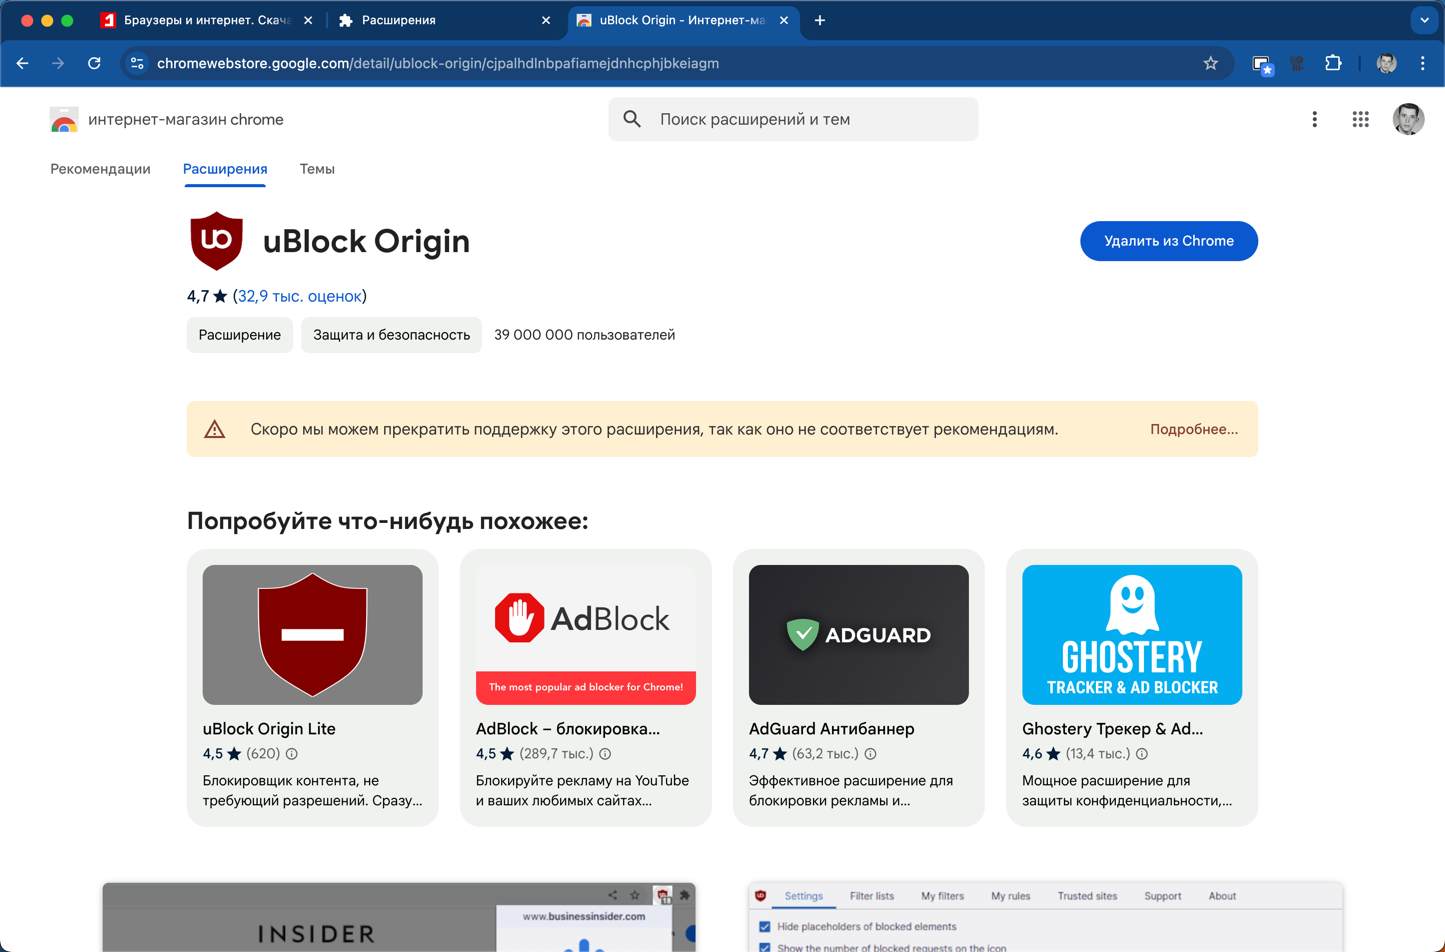Bookmark this page with the star icon

pos(1211,63)
